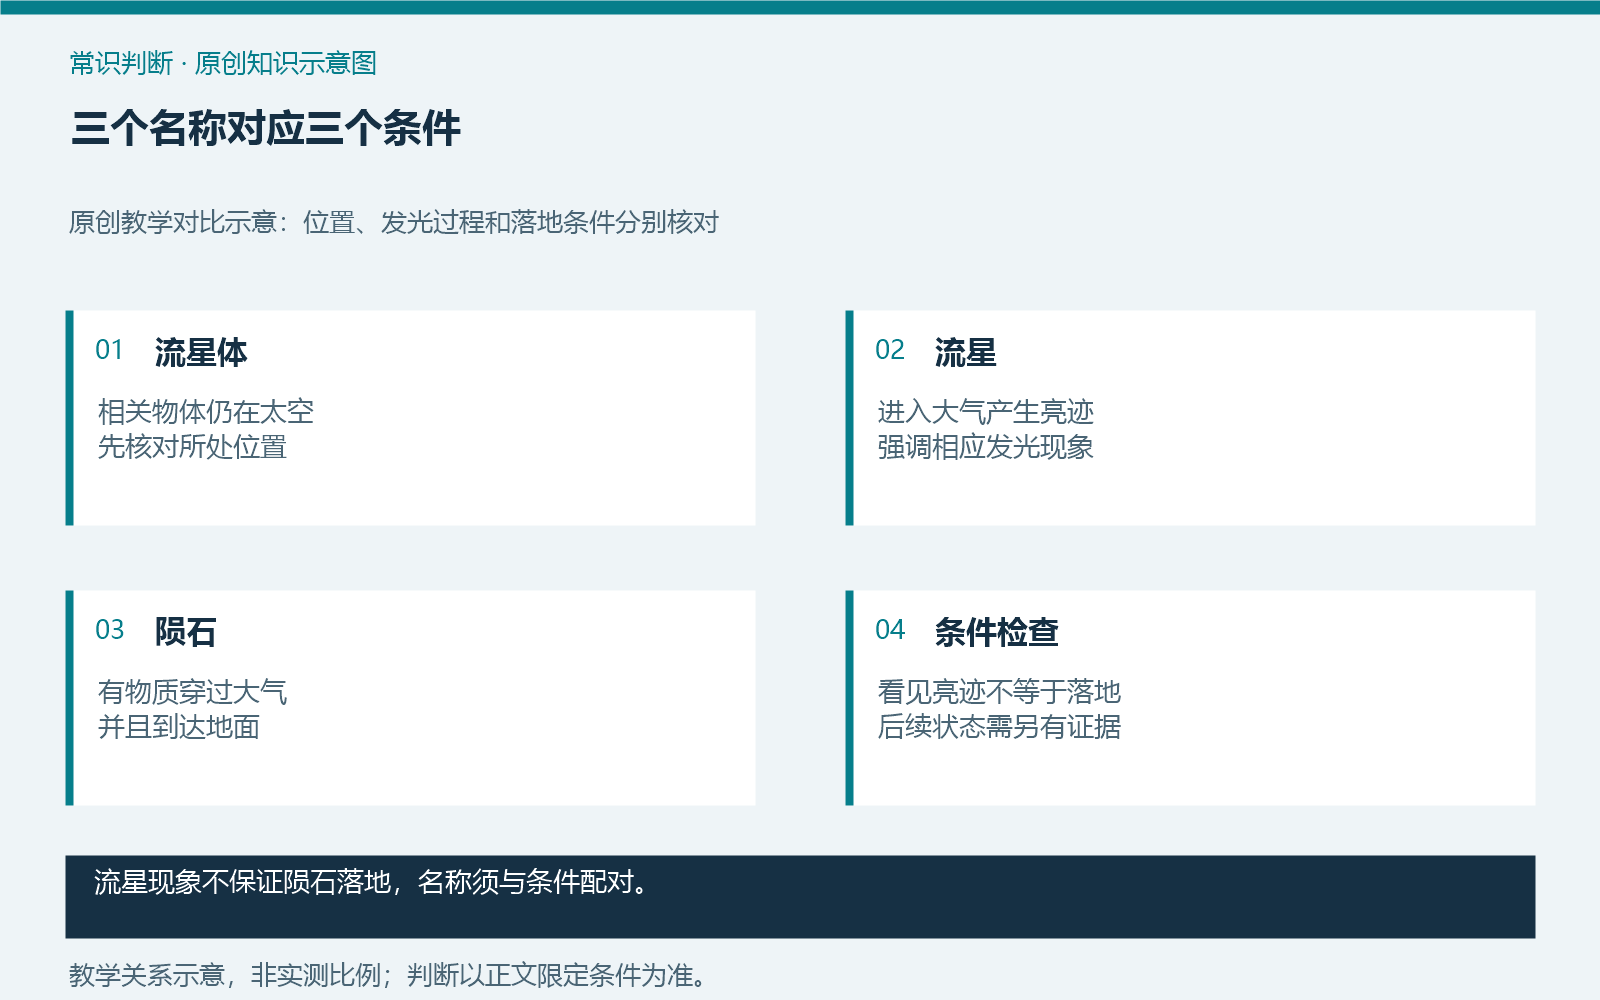Click the line 强调相应发光现象

tap(986, 446)
